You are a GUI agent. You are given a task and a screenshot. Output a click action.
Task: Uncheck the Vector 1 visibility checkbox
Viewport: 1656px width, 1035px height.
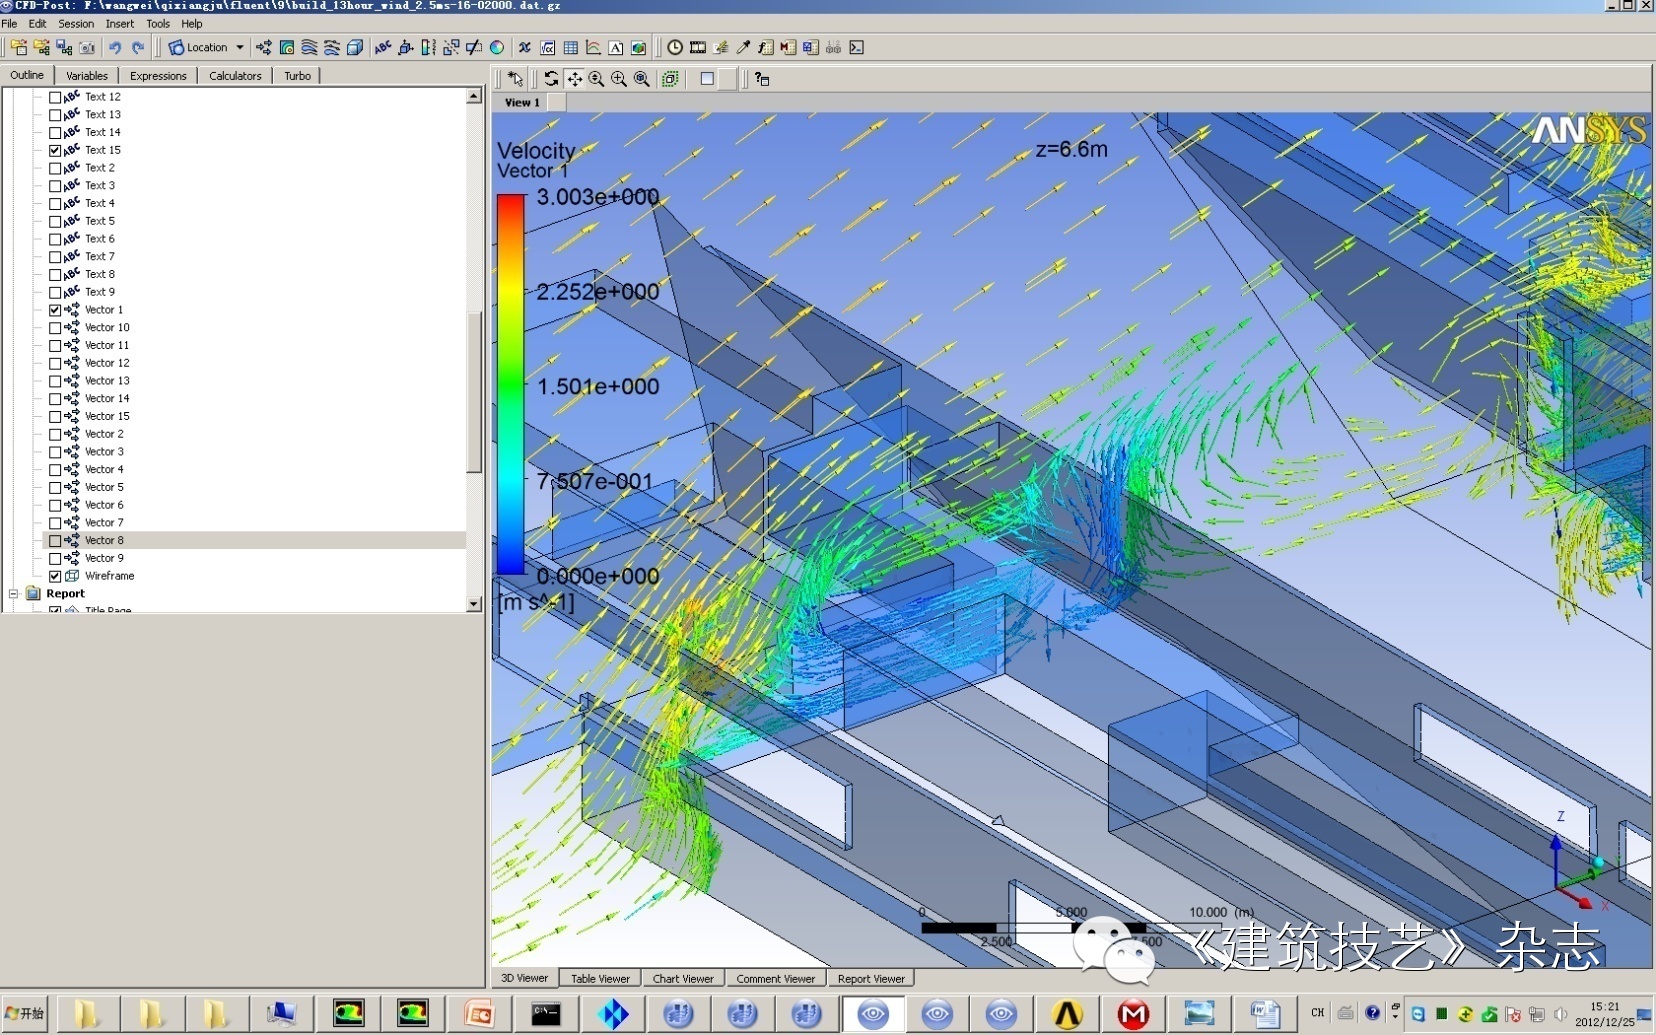55,310
